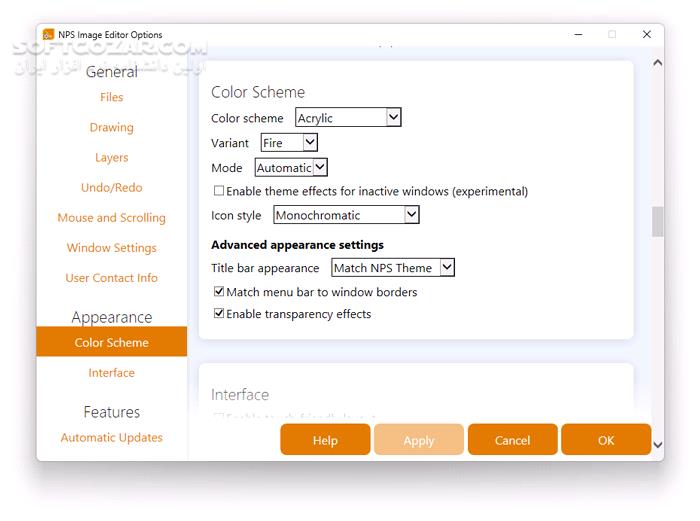Click the NPS Image Editor title bar icon

click(x=49, y=35)
